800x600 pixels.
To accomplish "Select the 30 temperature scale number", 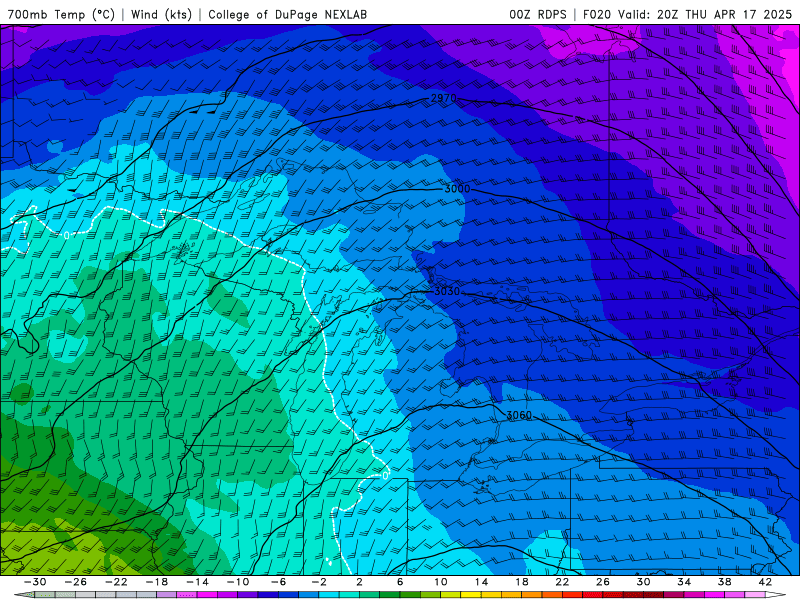I will pos(643,582).
